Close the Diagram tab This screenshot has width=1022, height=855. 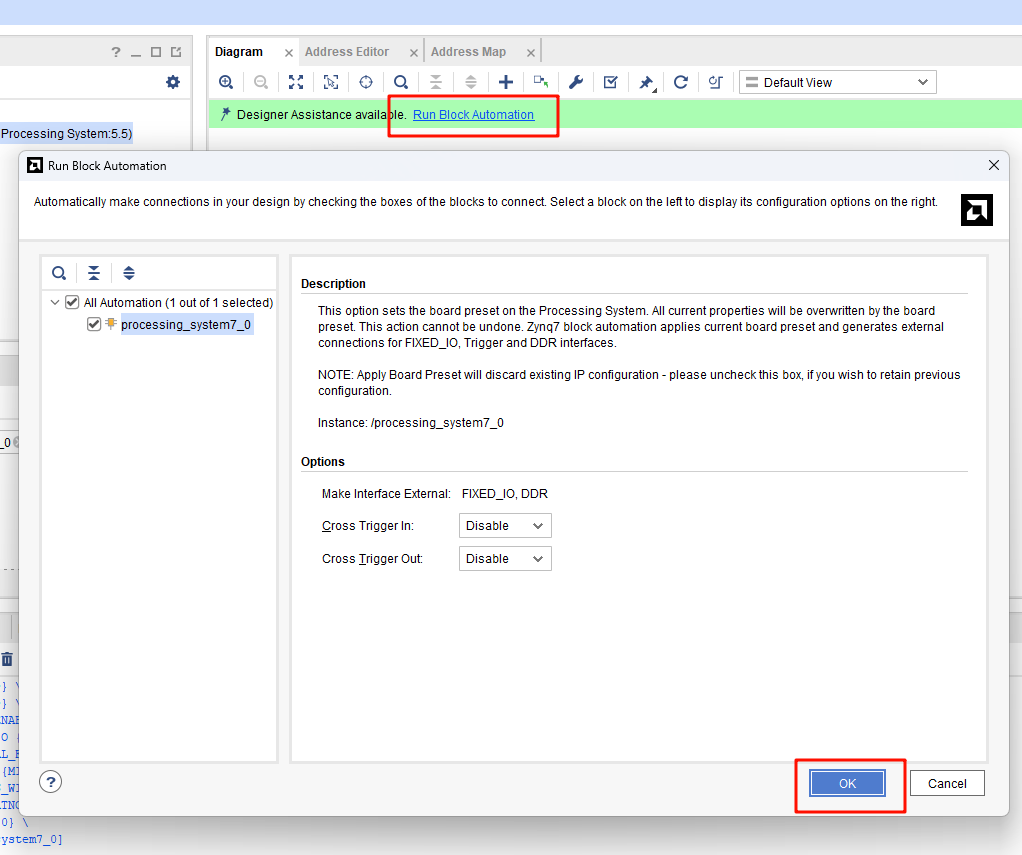289,53
